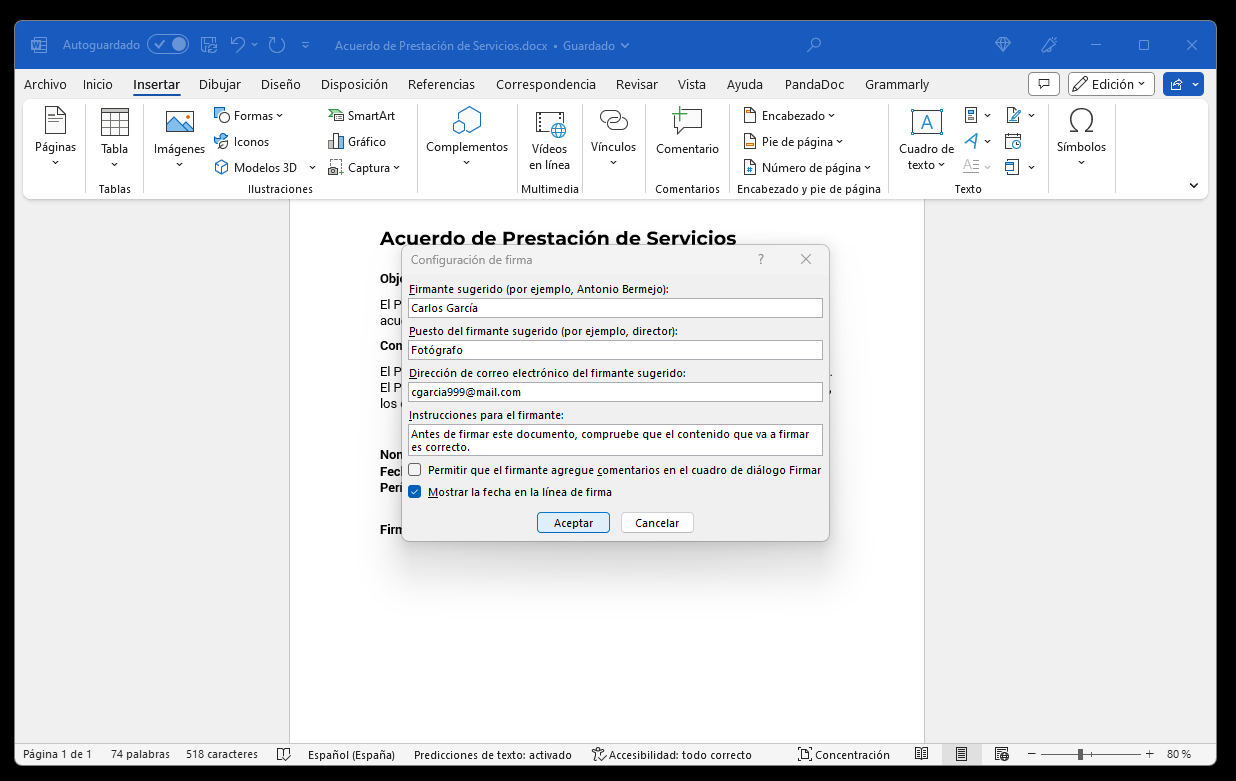Open Customize Quick Access Toolbar dropdown
Screen dimensions: 1236x781
click(305, 45)
